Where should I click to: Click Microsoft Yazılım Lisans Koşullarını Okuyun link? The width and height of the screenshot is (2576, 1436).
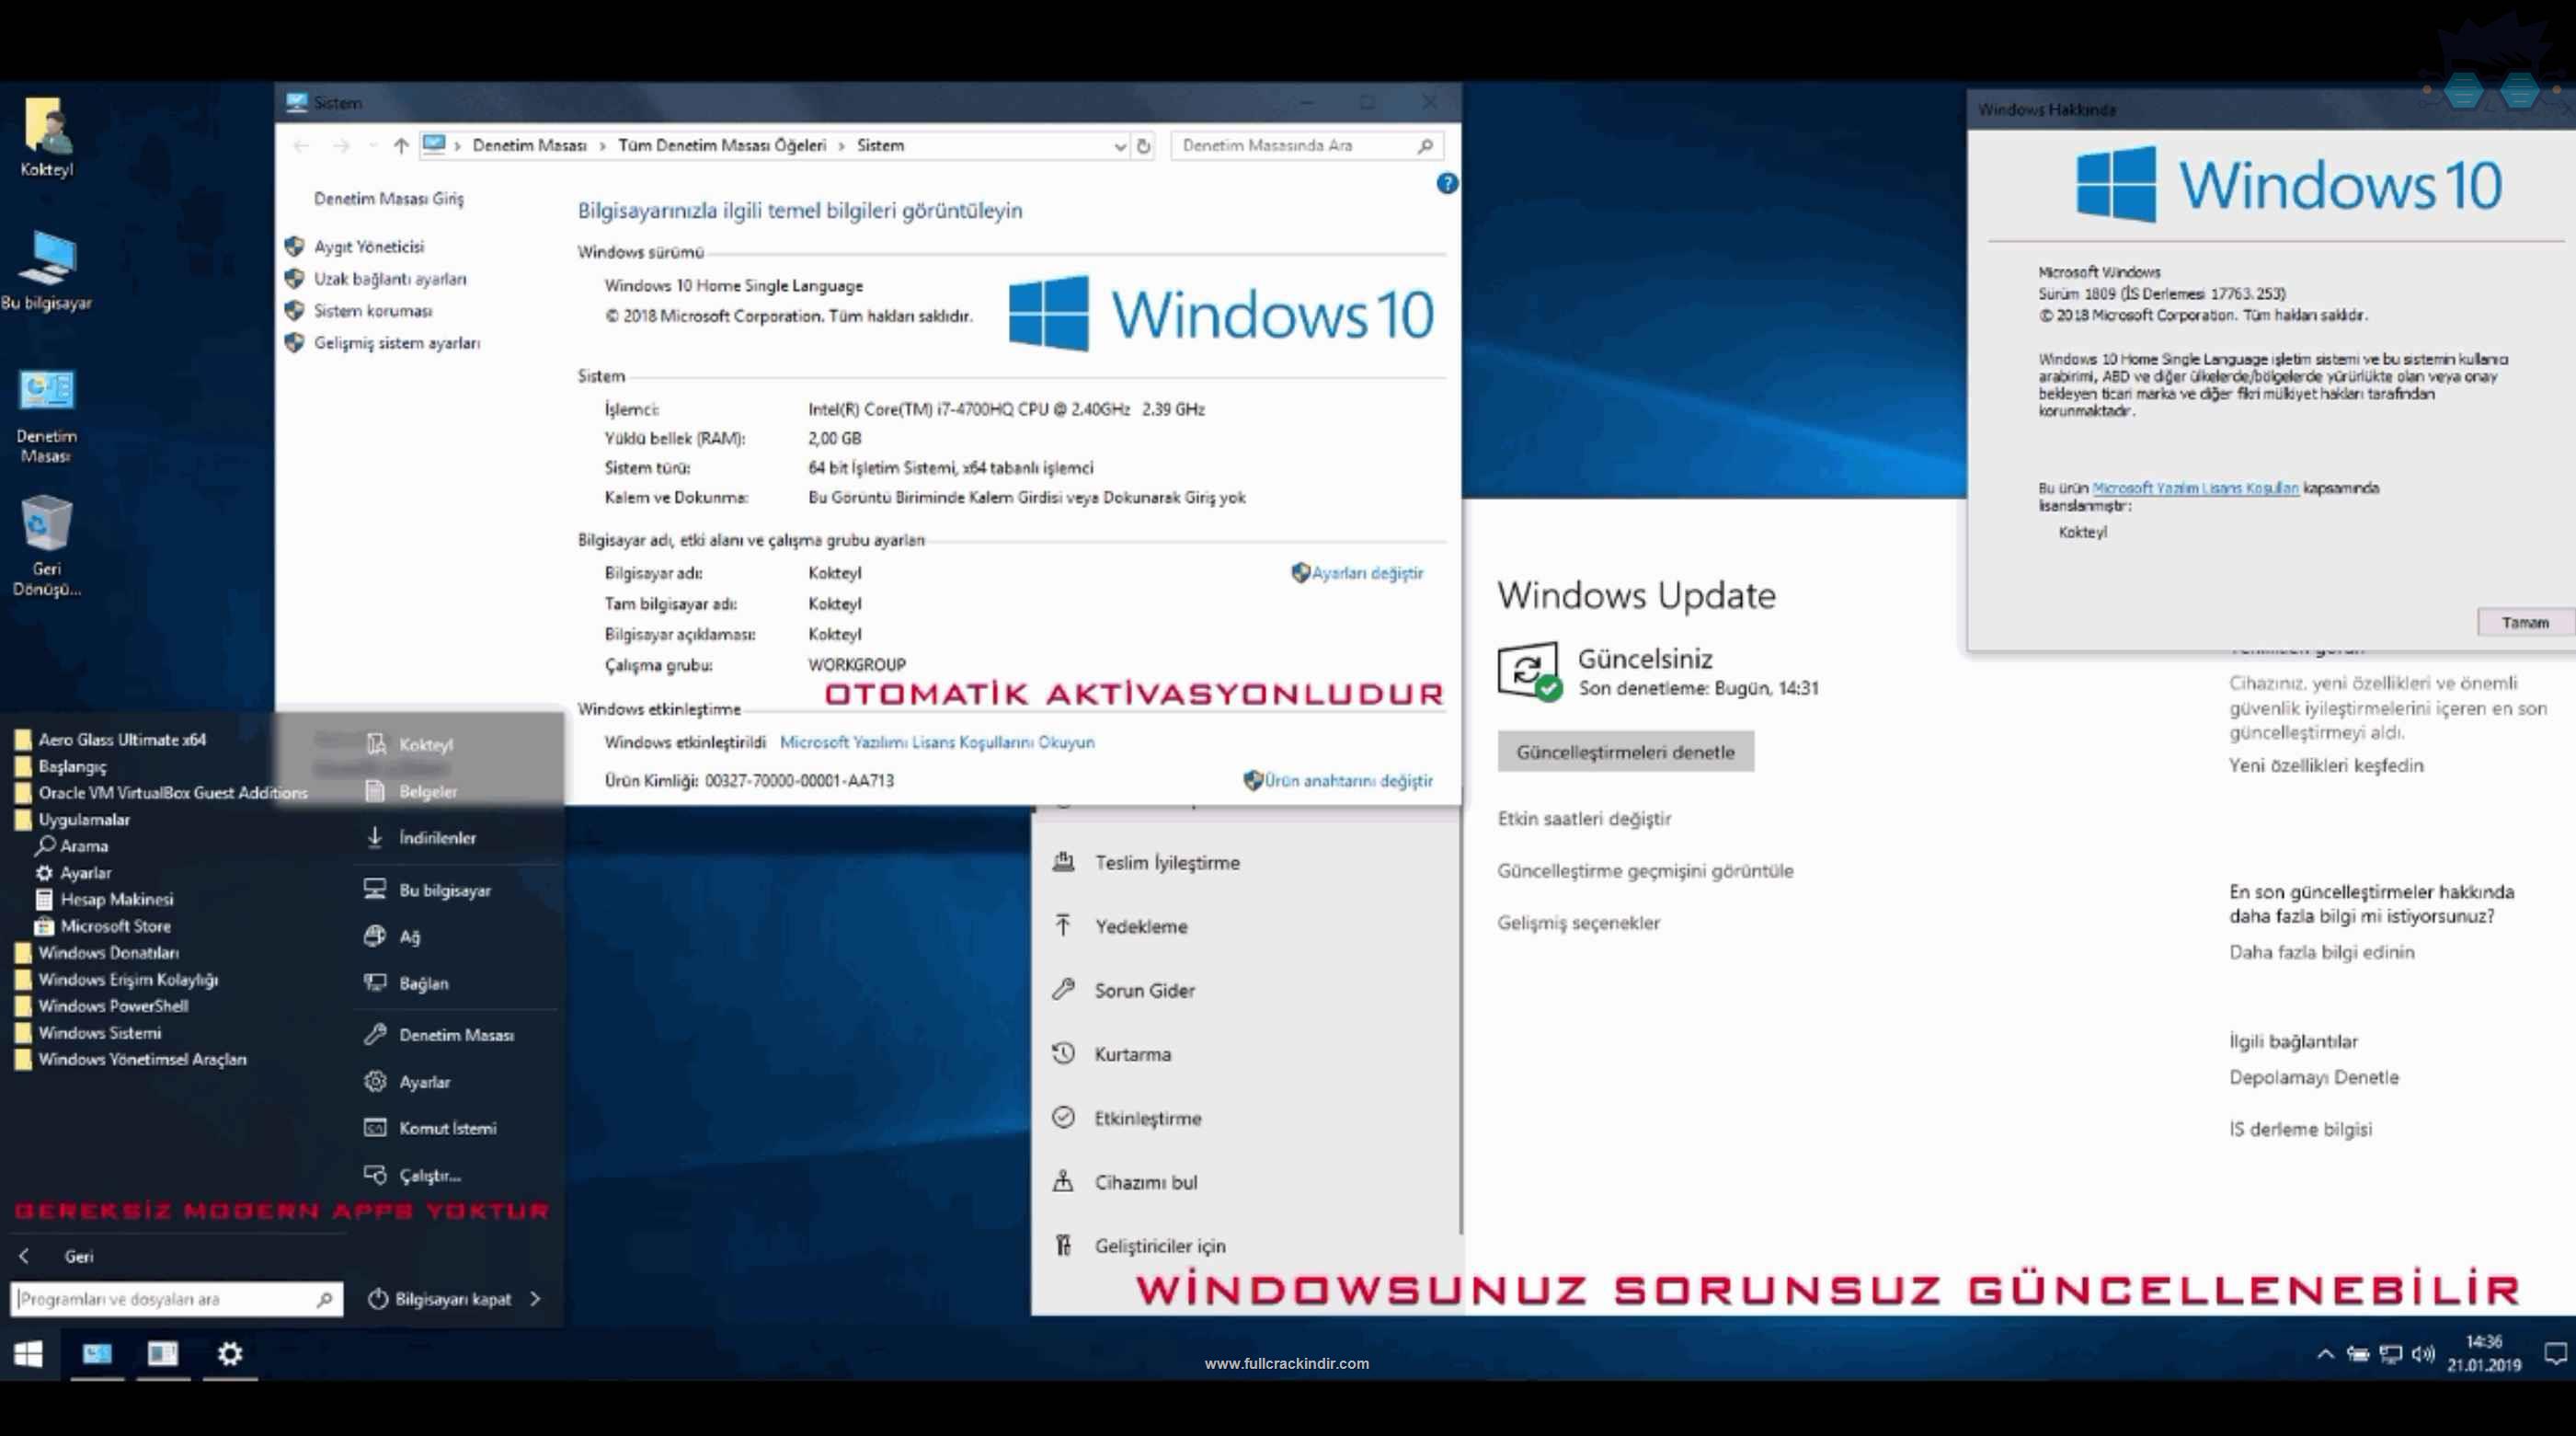937,741
